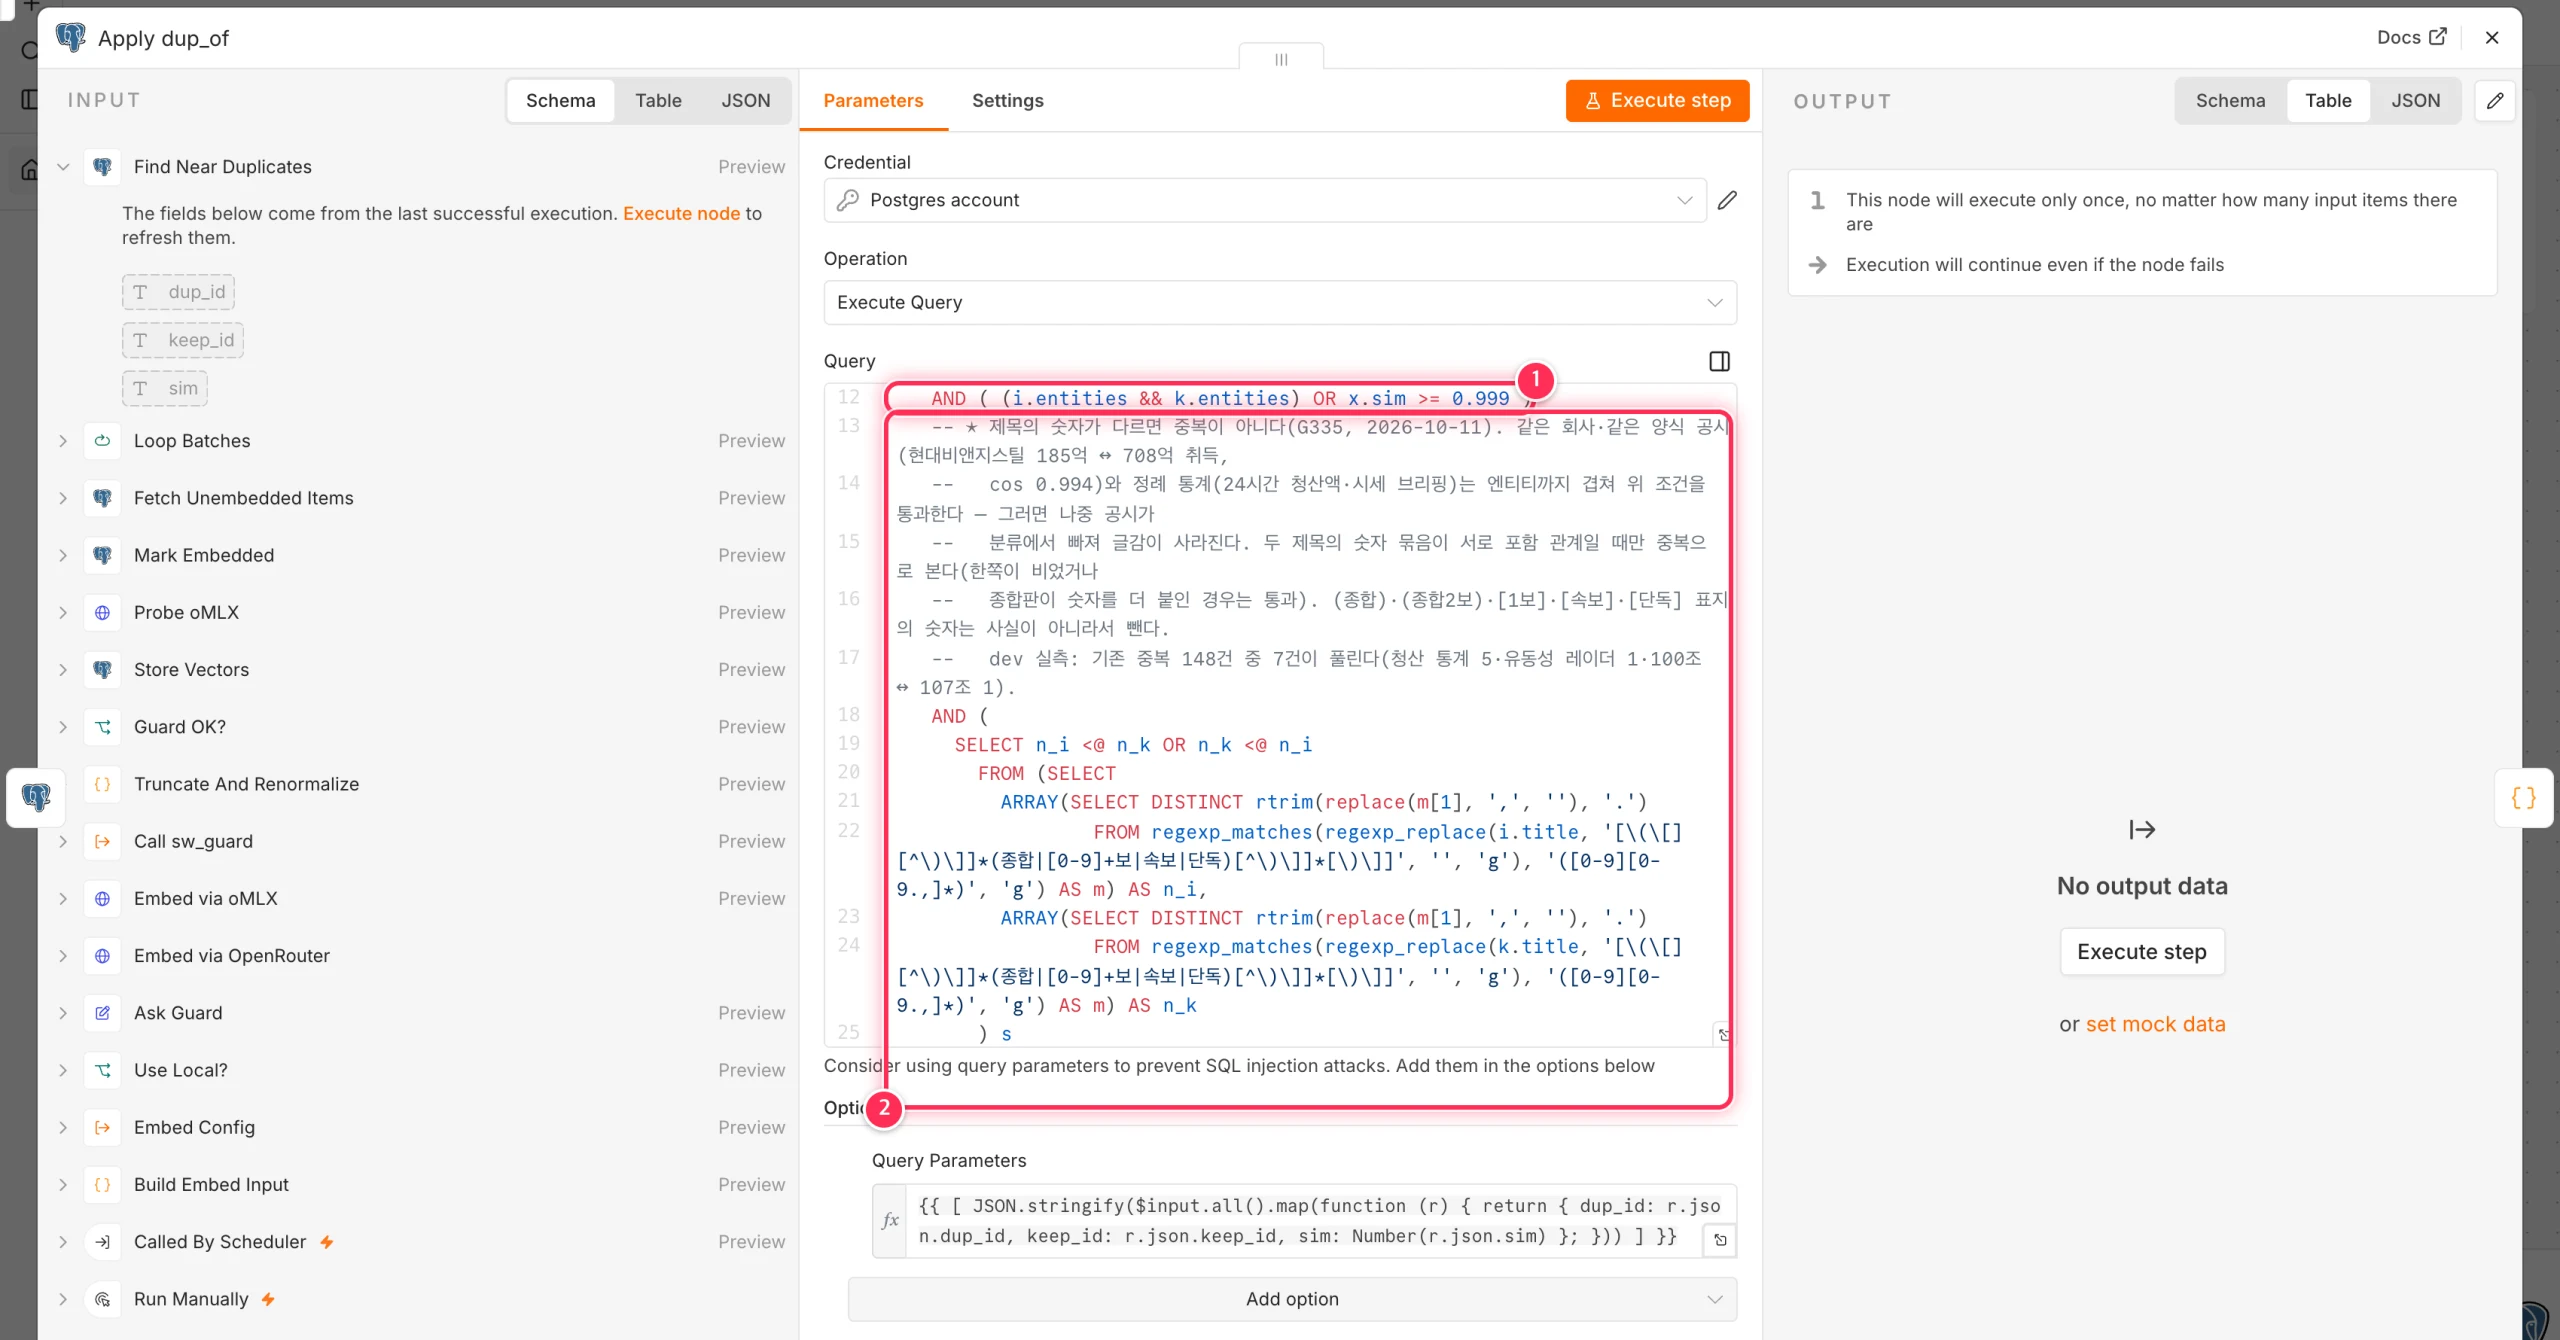Image resolution: width=2560 pixels, height=1340 pixels.
Task: Click the Called By Scheduler trigger icon
Action: [102, 1242]
